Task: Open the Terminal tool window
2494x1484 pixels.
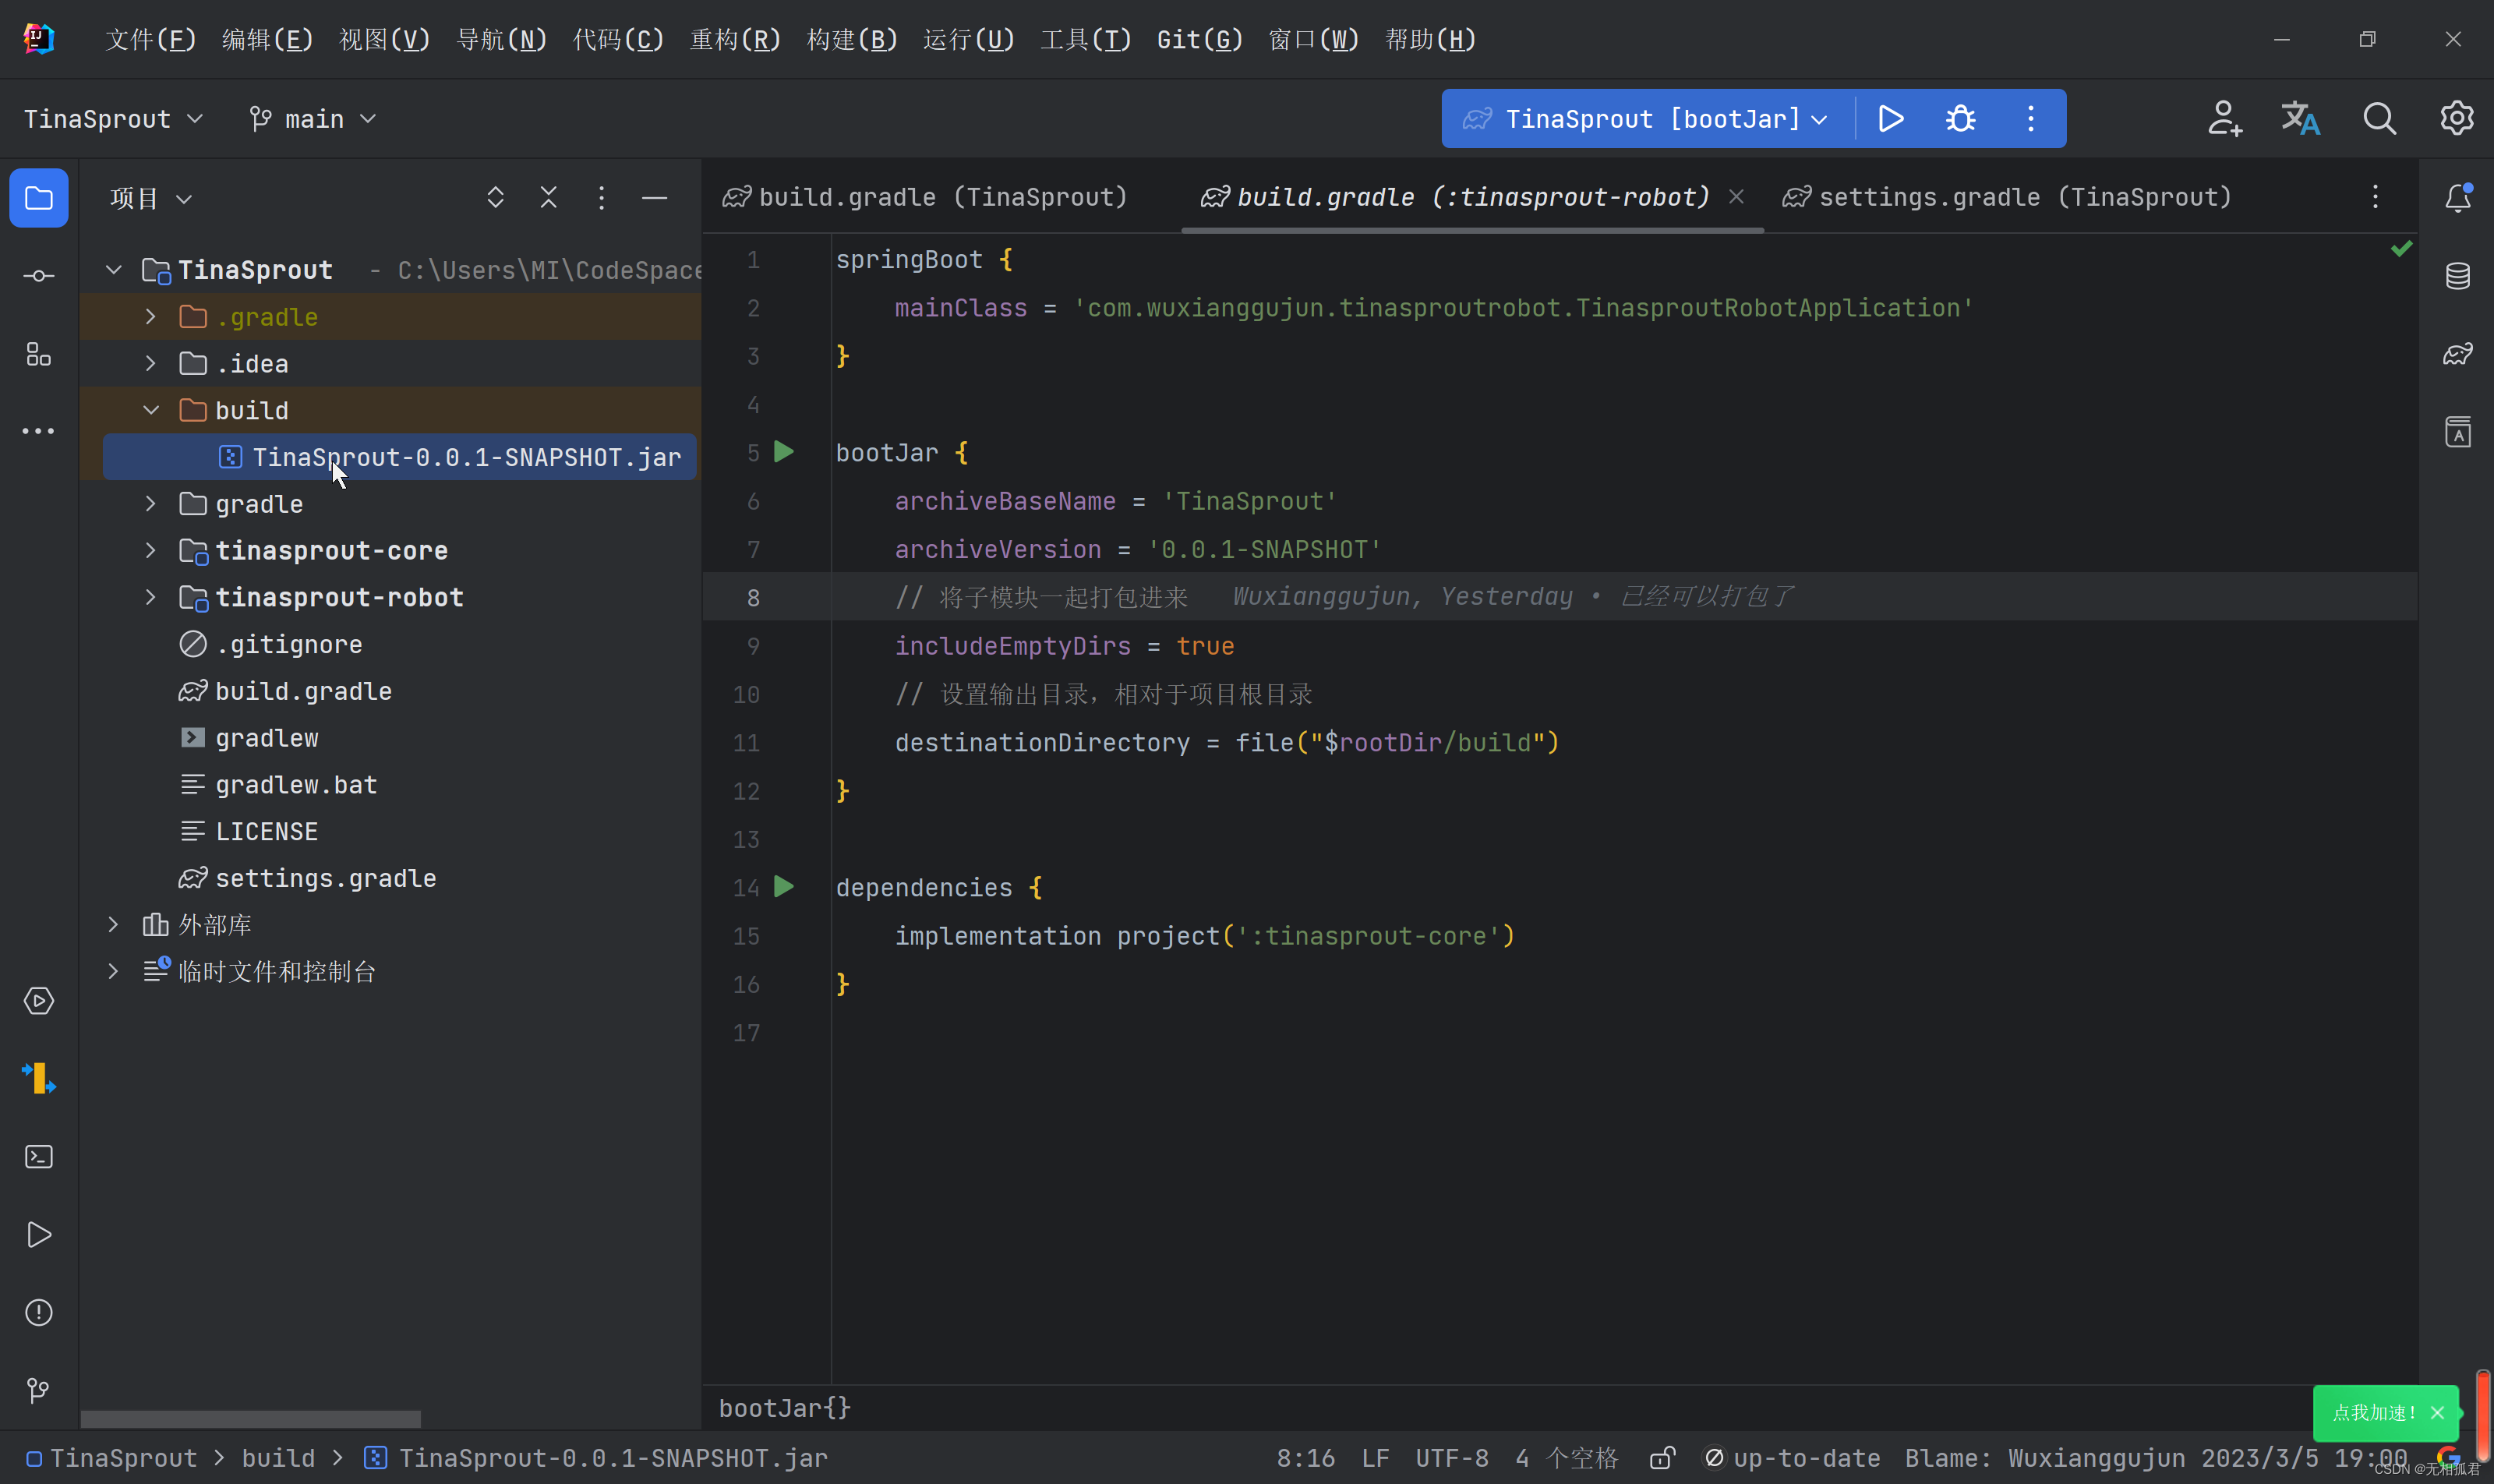Action: [38, 1157]
